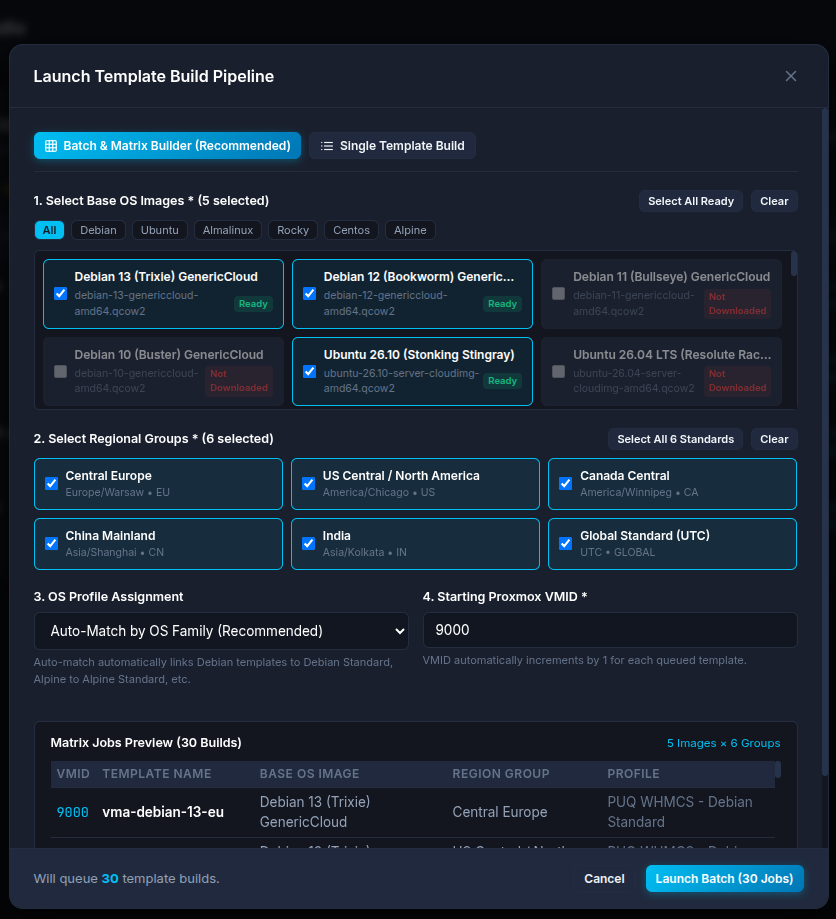Click template name vma-debian-13-eu

pos(163,812)
